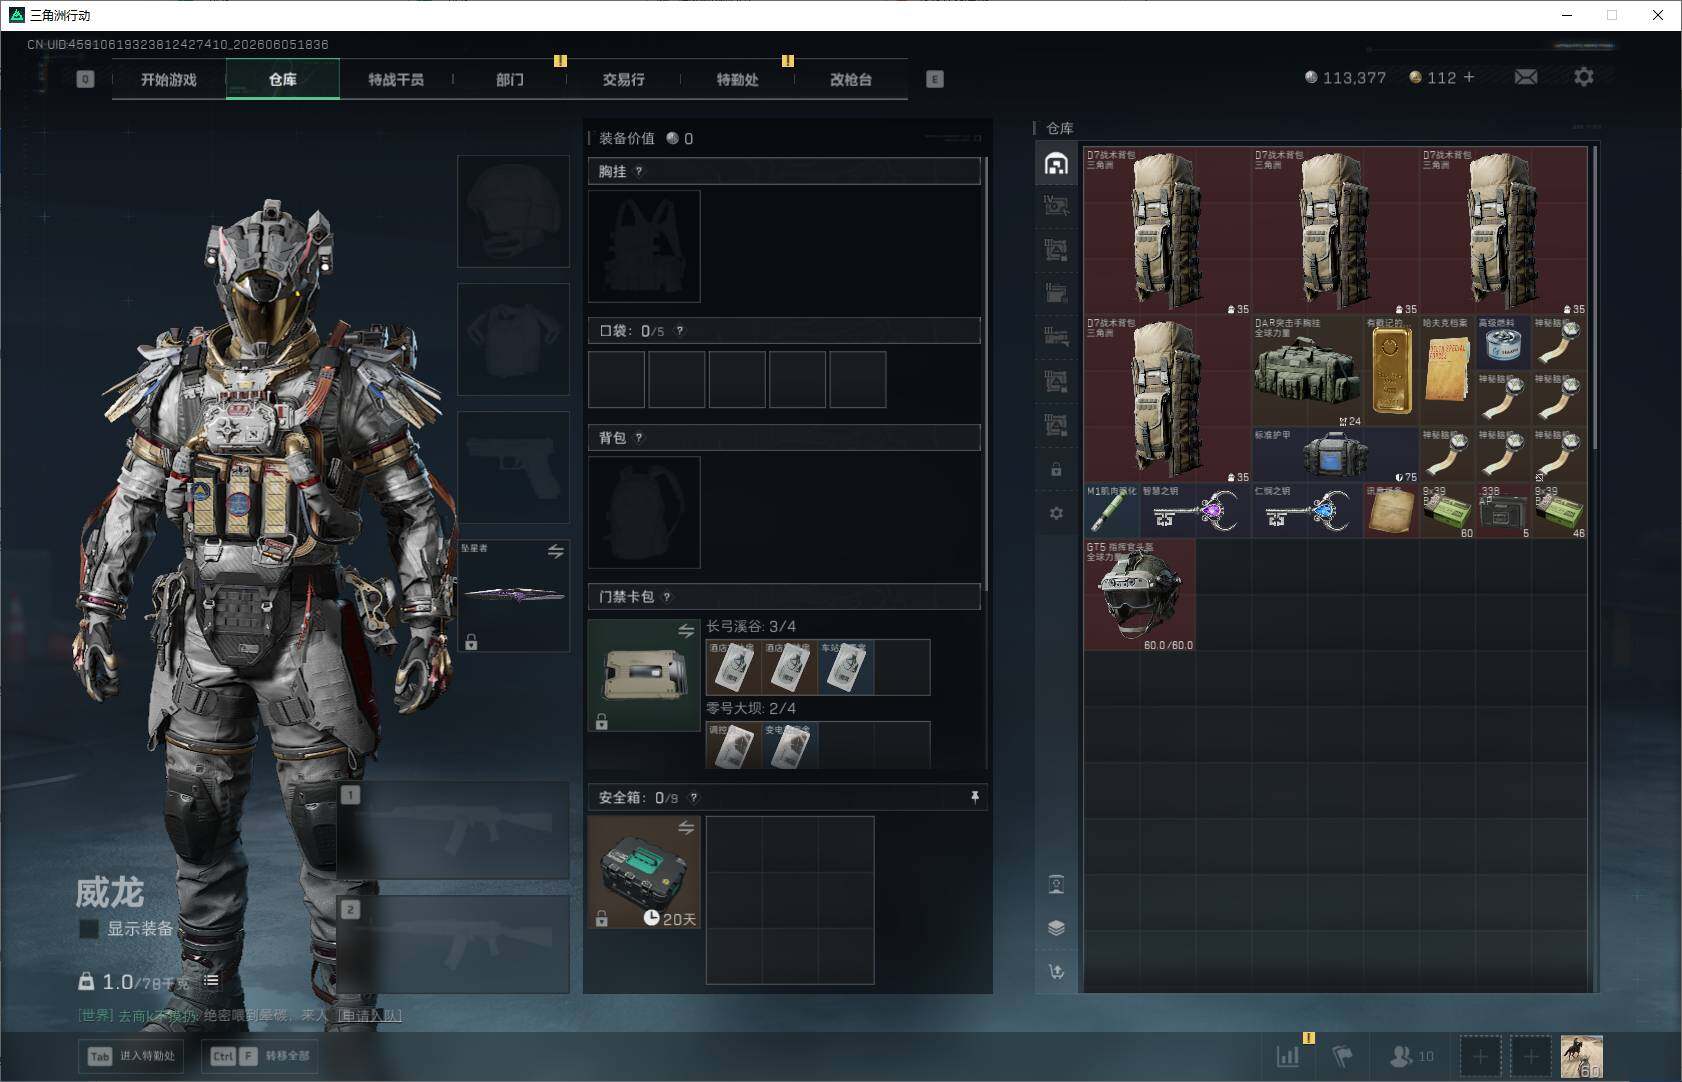Image resolution: width=1682 pixels, height=1082 pixels.
Task: Select the 仁候之钥 blue key item
Action: 1307,511
